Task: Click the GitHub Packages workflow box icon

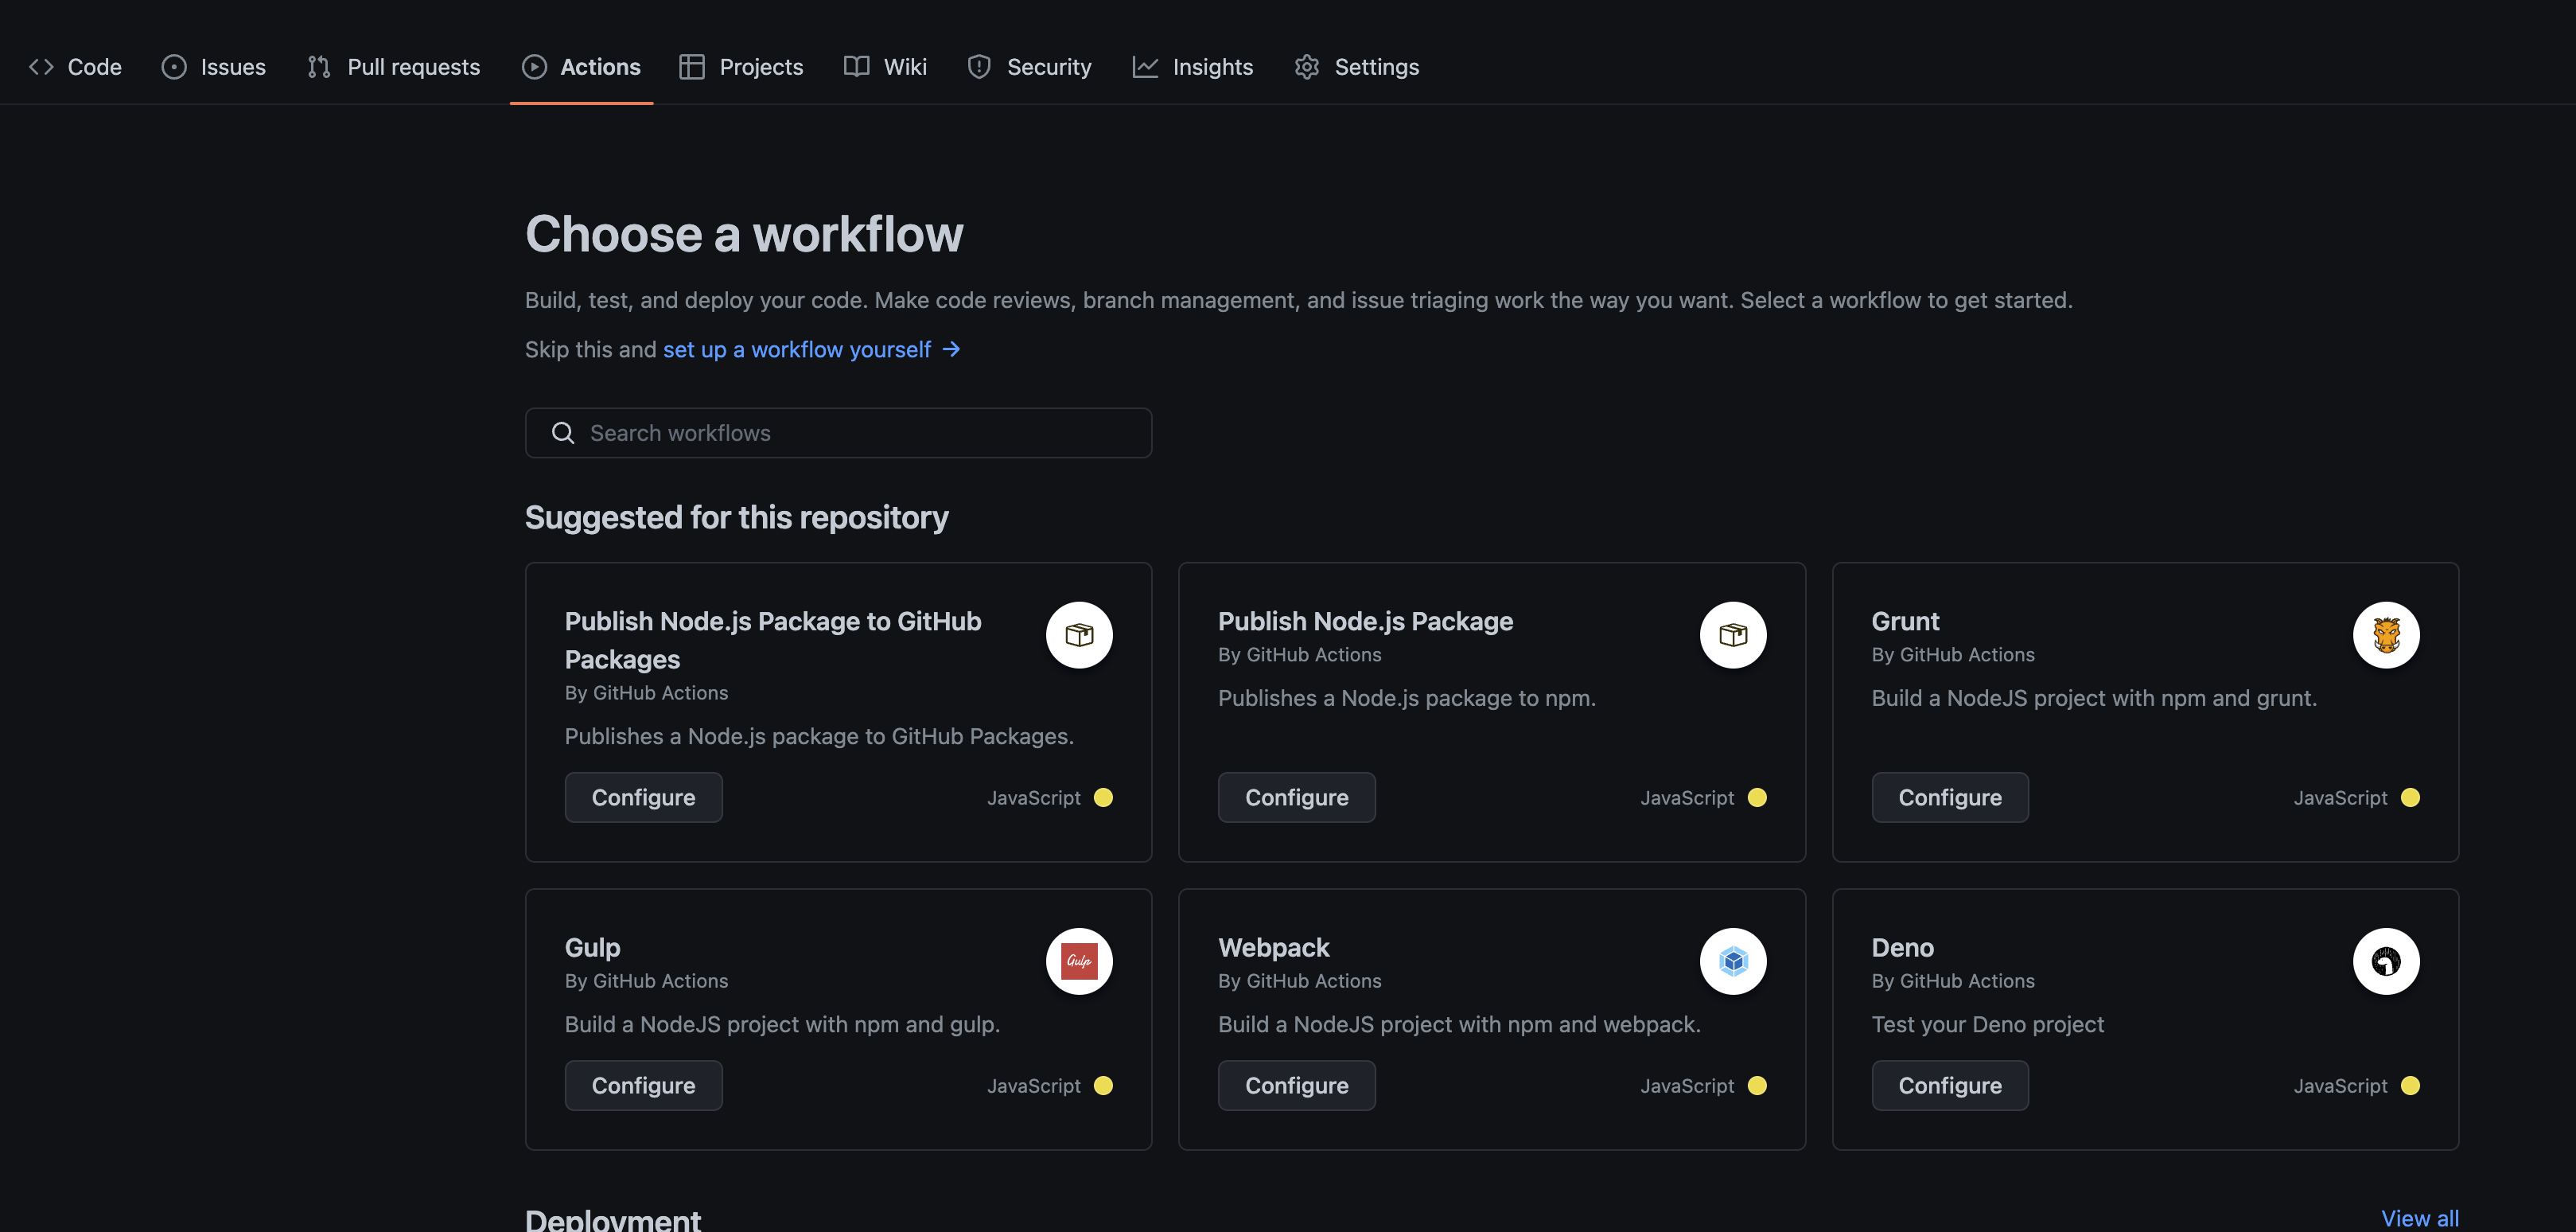Action: point(1079,635)
